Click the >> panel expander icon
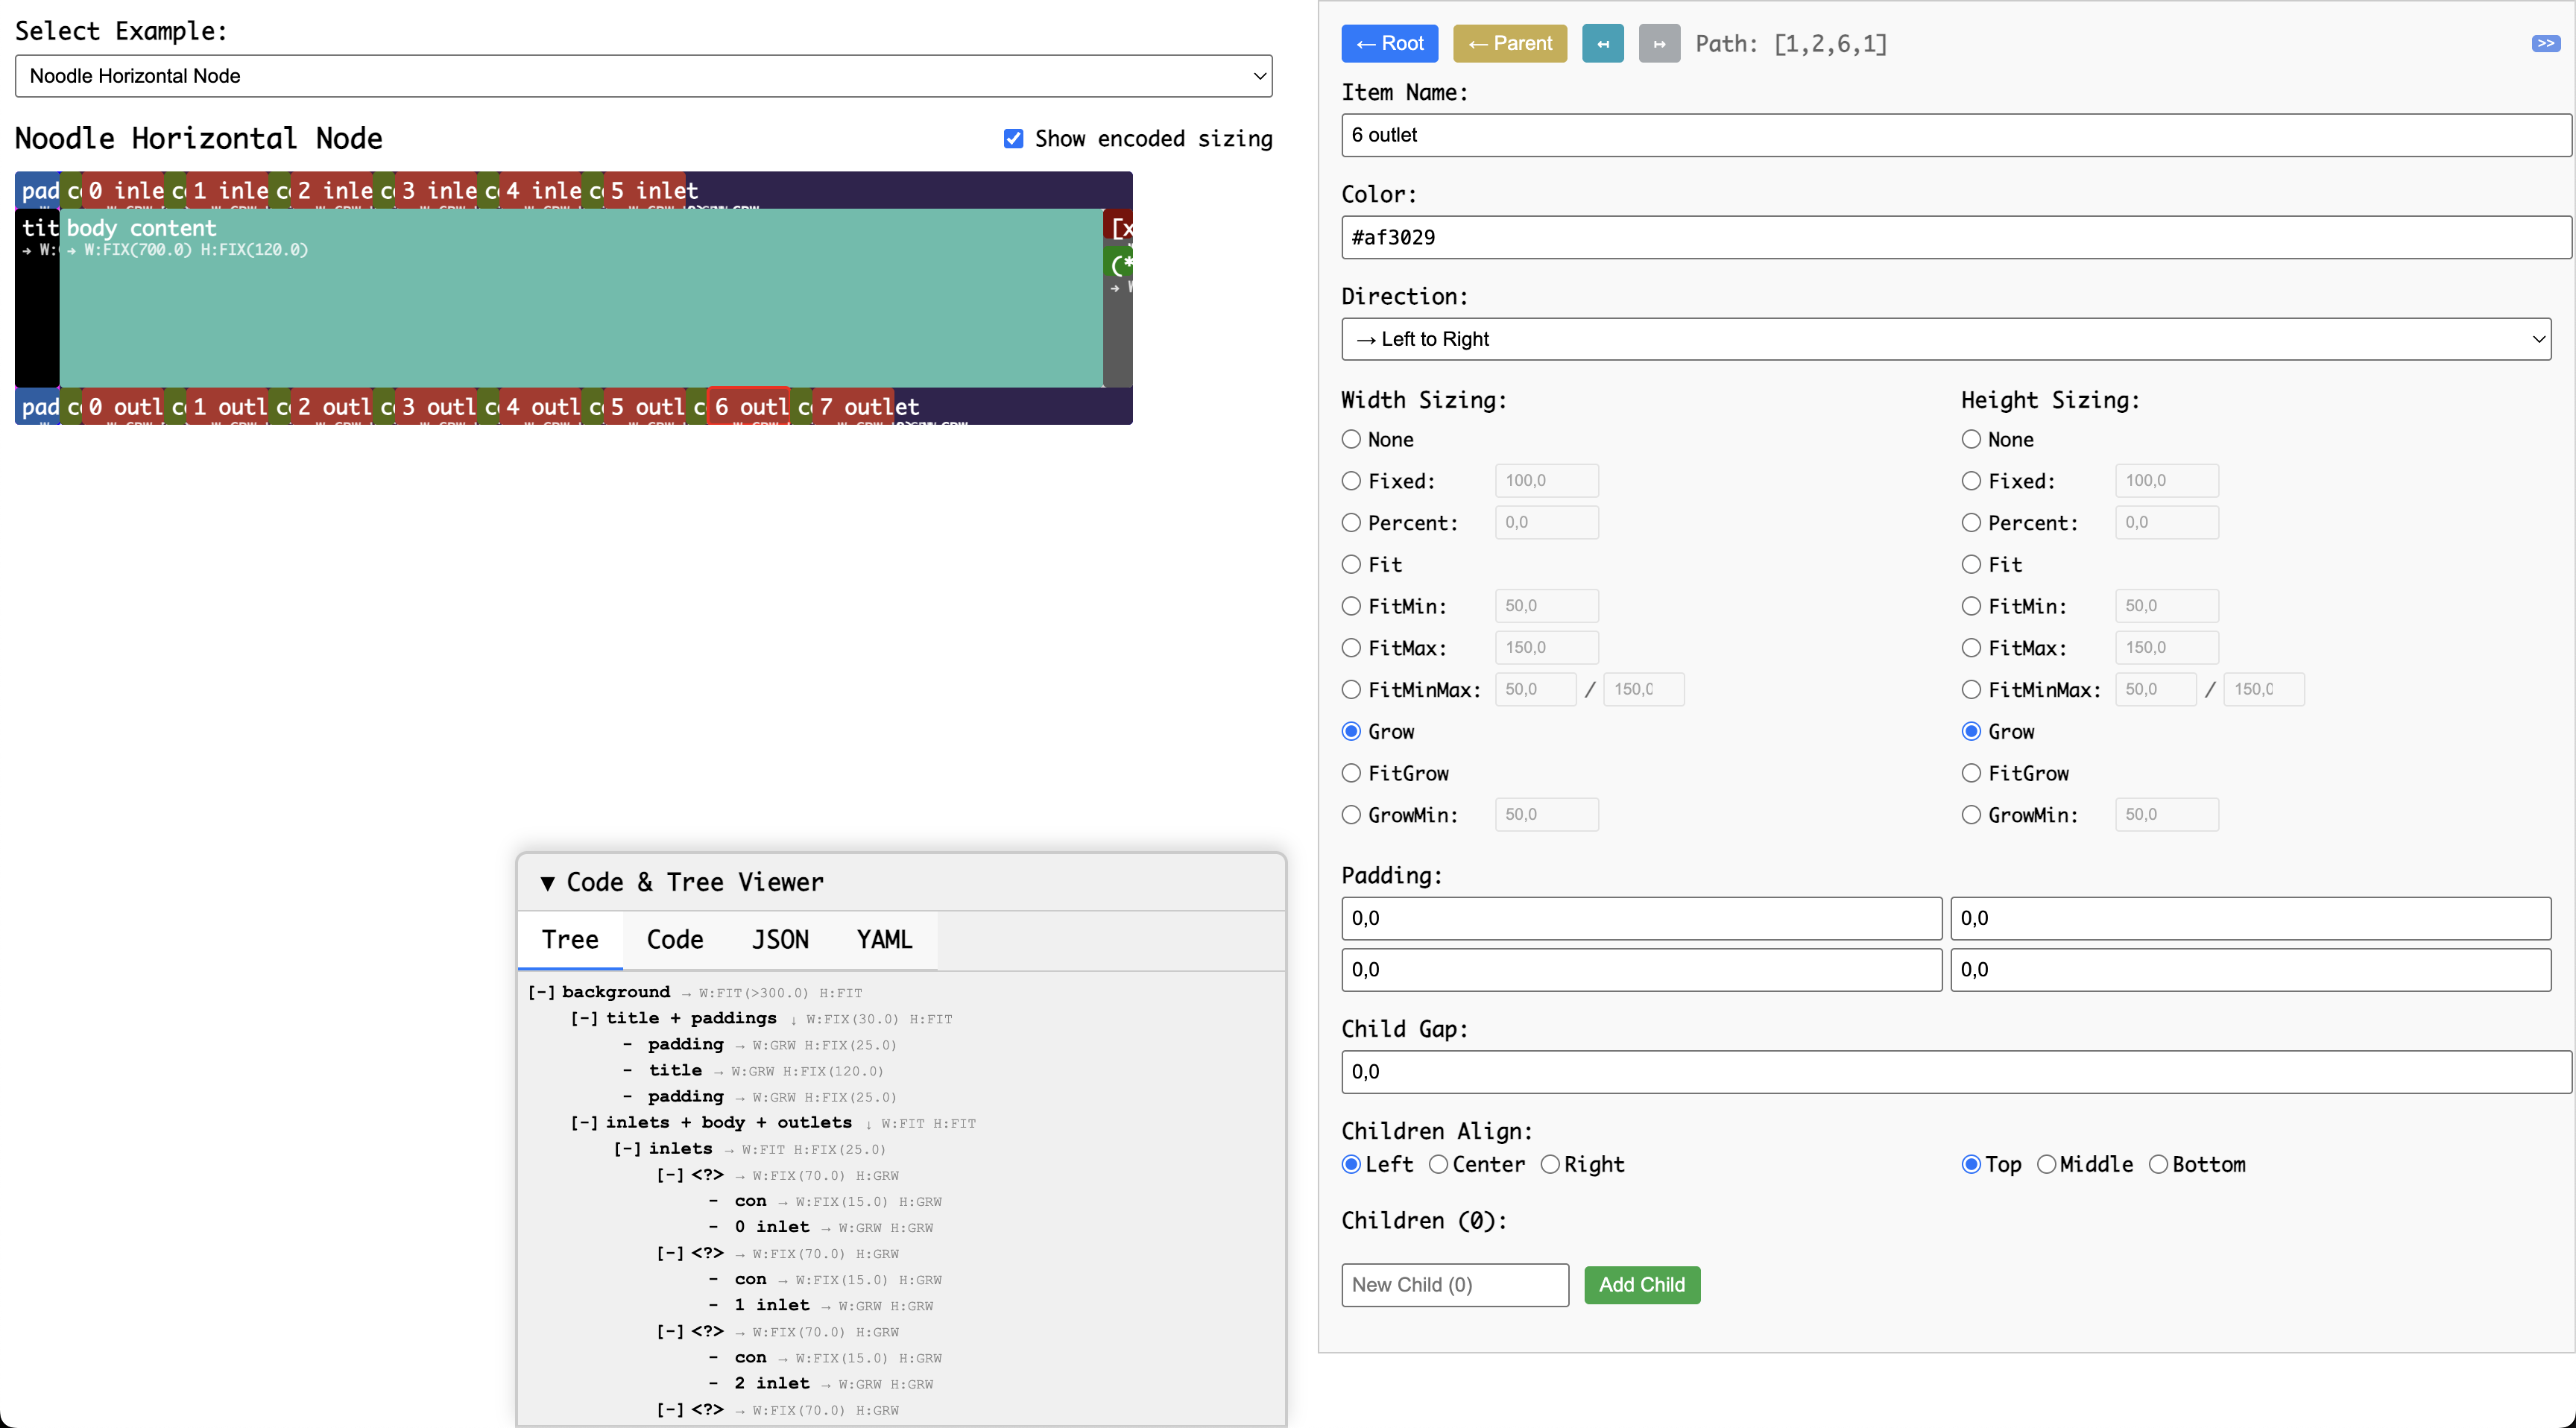The width and height of the screenshot is (2576, 1428). click(x=2545, y=43)
